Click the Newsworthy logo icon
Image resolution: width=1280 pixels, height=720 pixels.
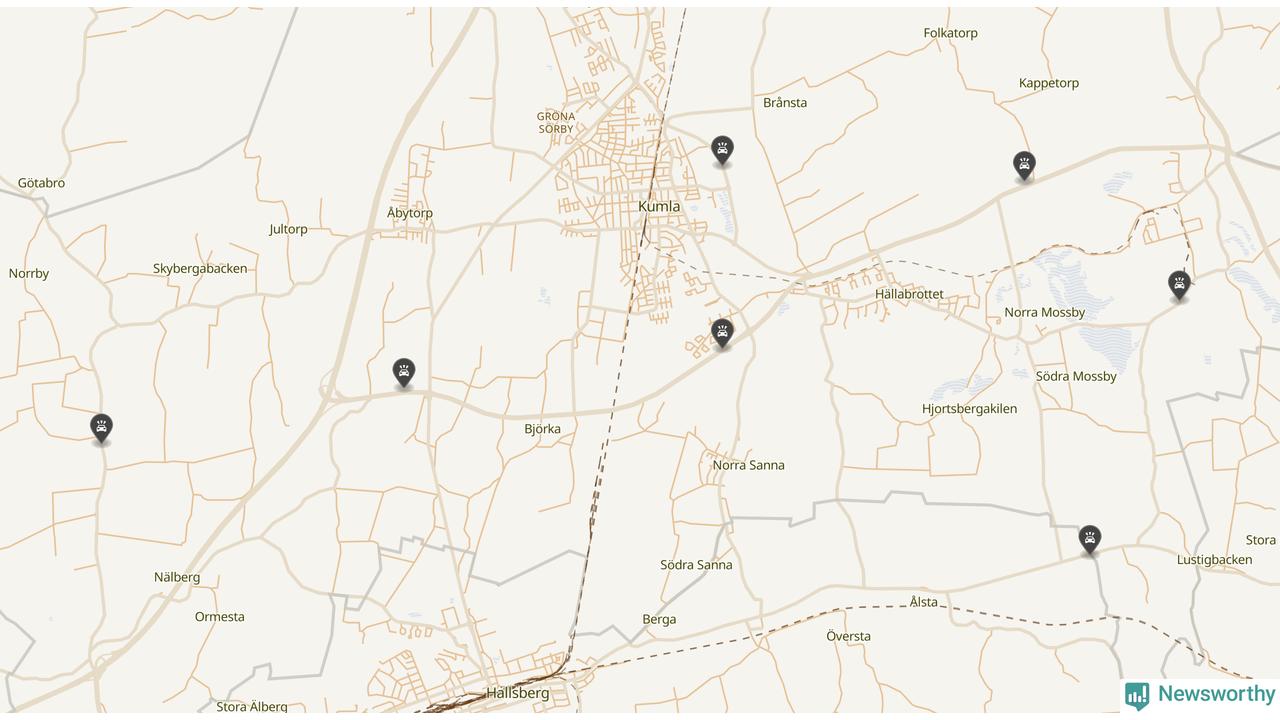coord(1137,696)
